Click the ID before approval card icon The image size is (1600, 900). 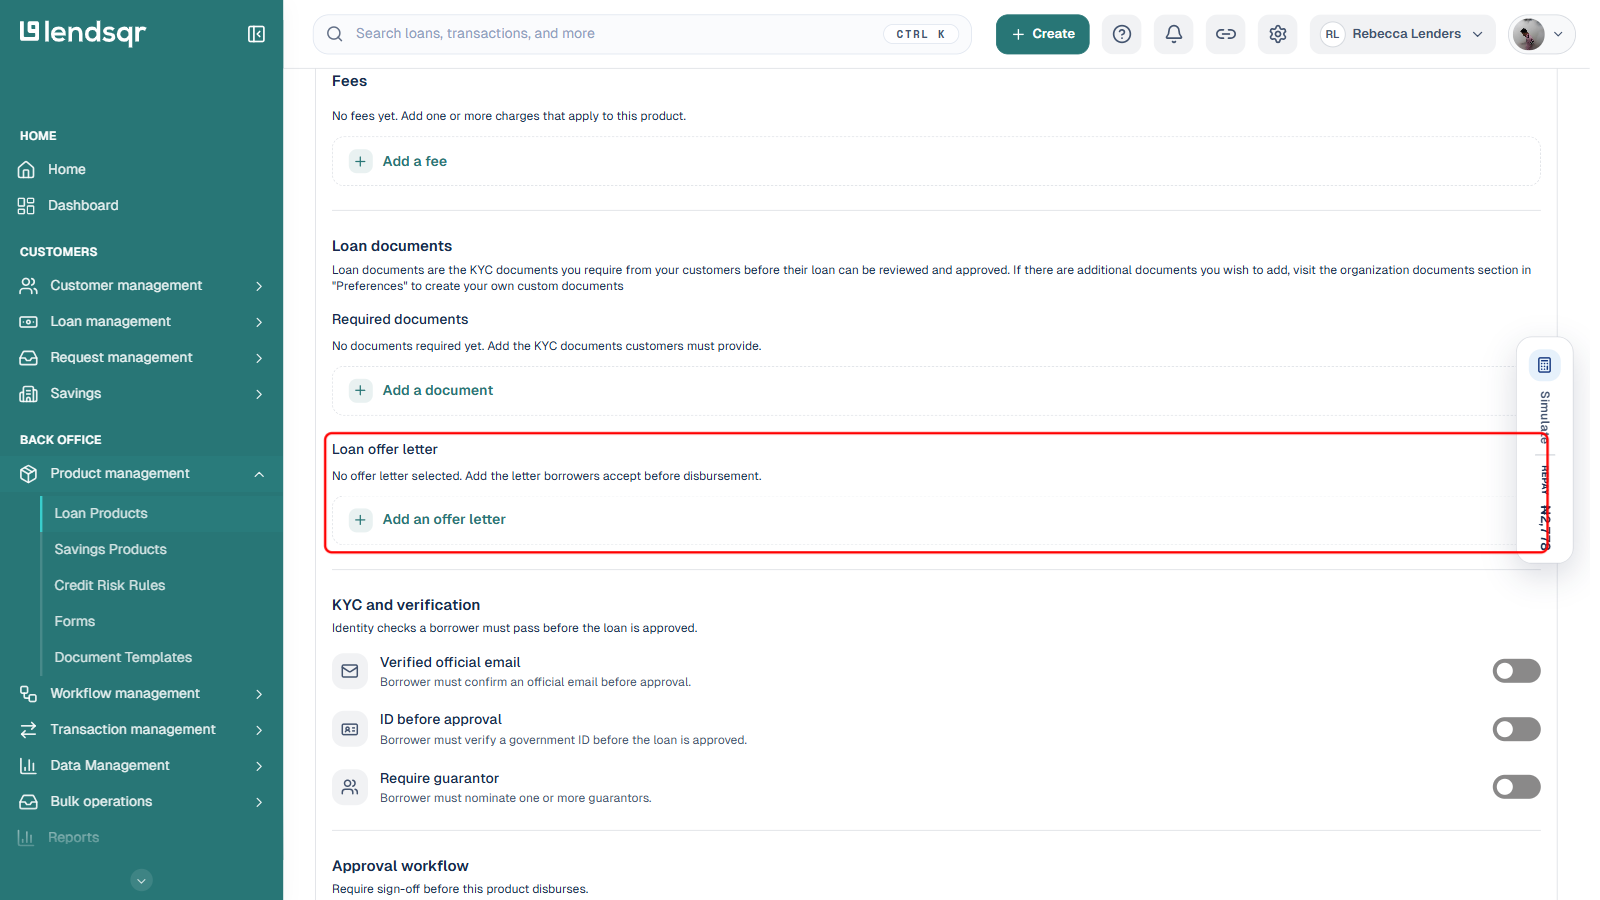[x=350, y=729]
